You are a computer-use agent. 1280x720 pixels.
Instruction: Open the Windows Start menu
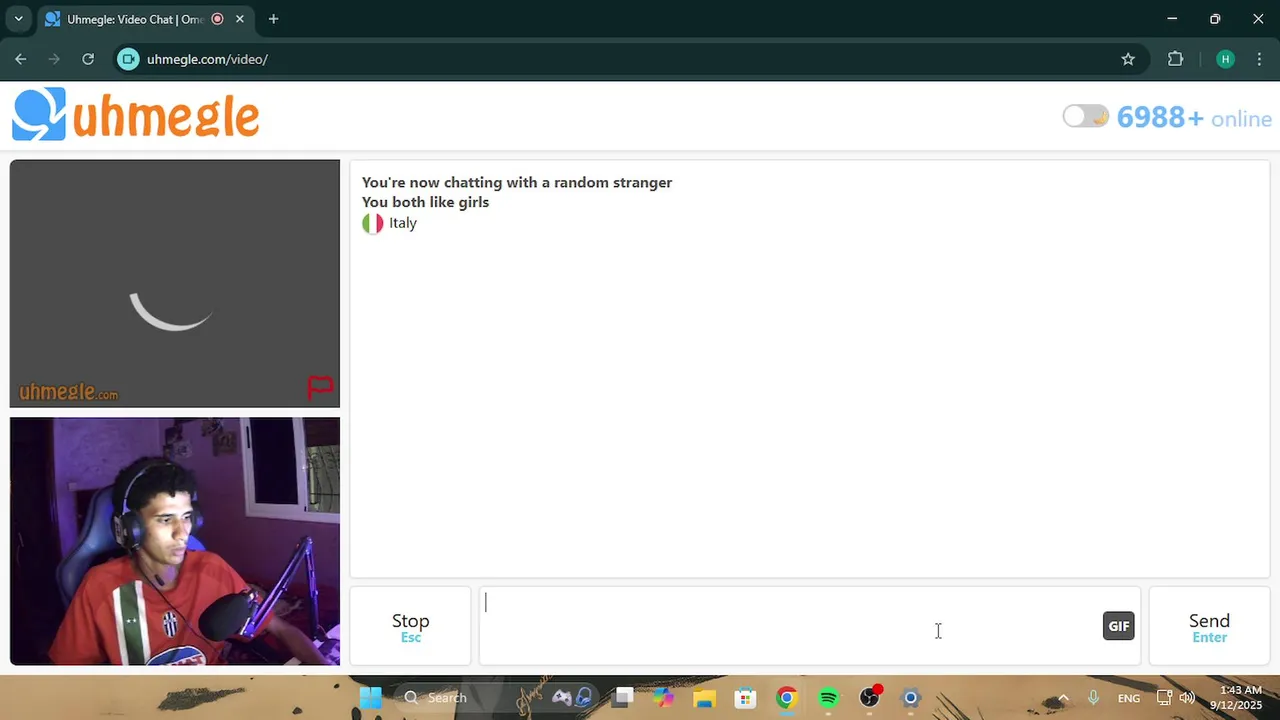(370, 698)
